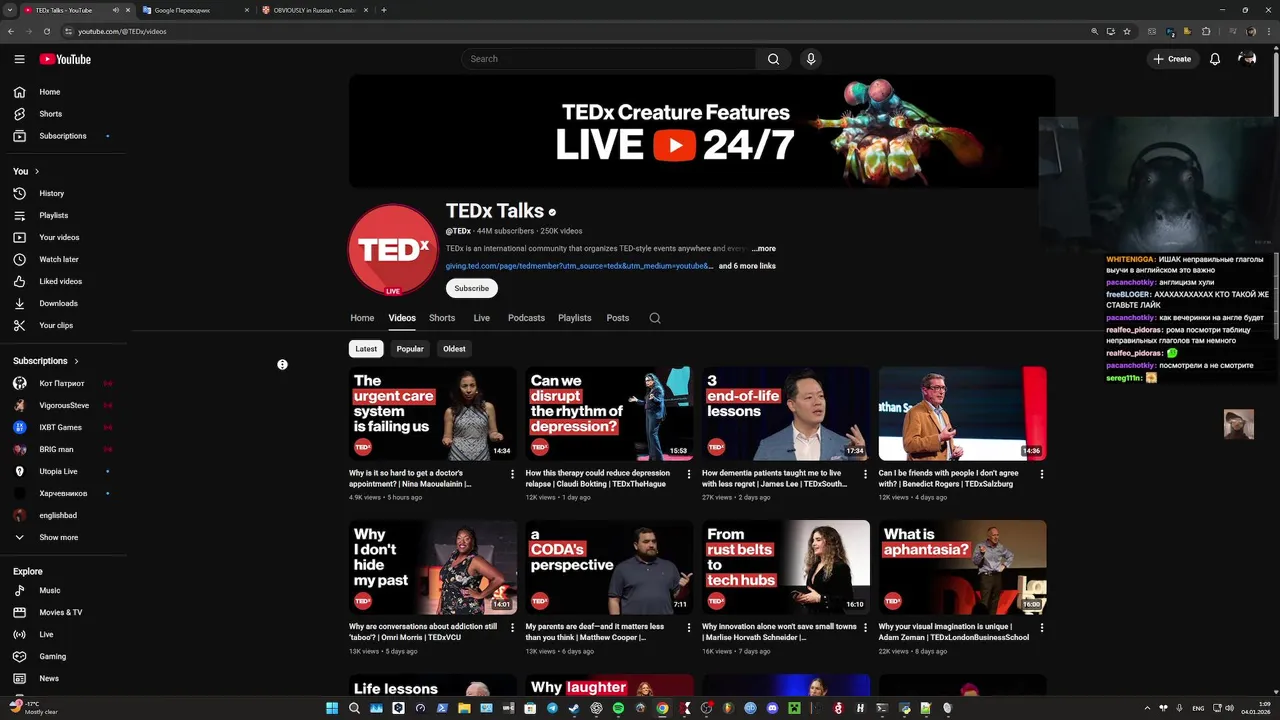The height and width of the screenshot is (720, 1280).
Task: Open a new browser tab
Action: click(x=384, y=10)
